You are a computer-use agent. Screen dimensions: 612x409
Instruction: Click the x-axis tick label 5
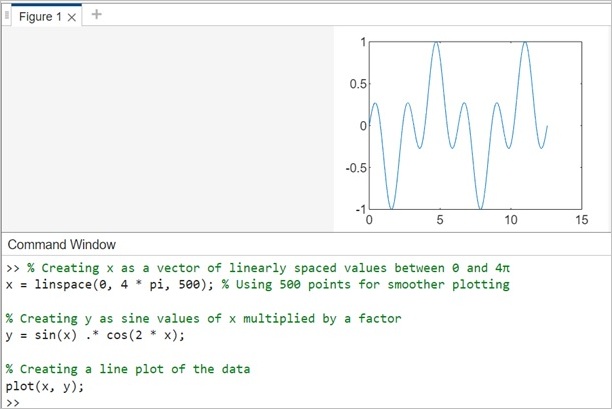pyautogui.click(x=440, y=220)
